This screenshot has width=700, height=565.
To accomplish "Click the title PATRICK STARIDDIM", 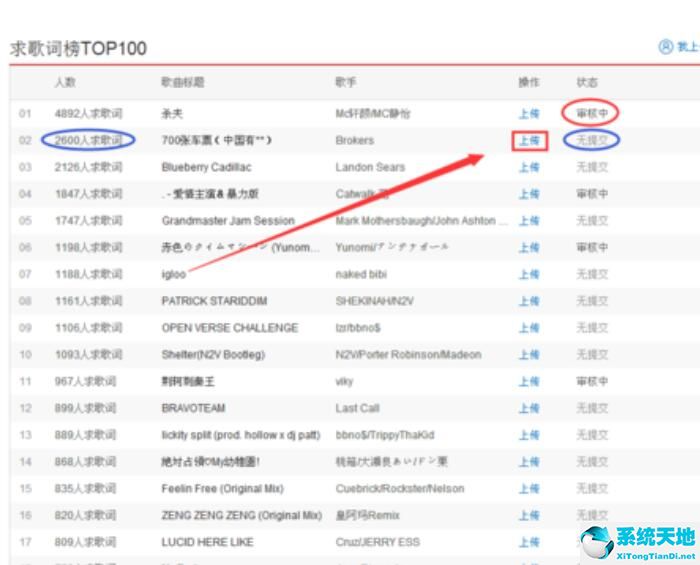I will 214,301.
